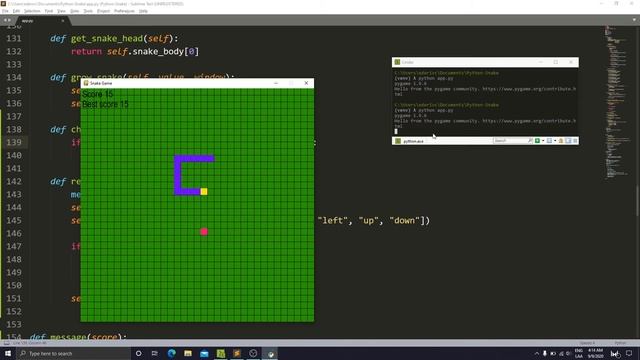
Task: Open the File menu in Sublime Text
Action: [x=5, y=11]
